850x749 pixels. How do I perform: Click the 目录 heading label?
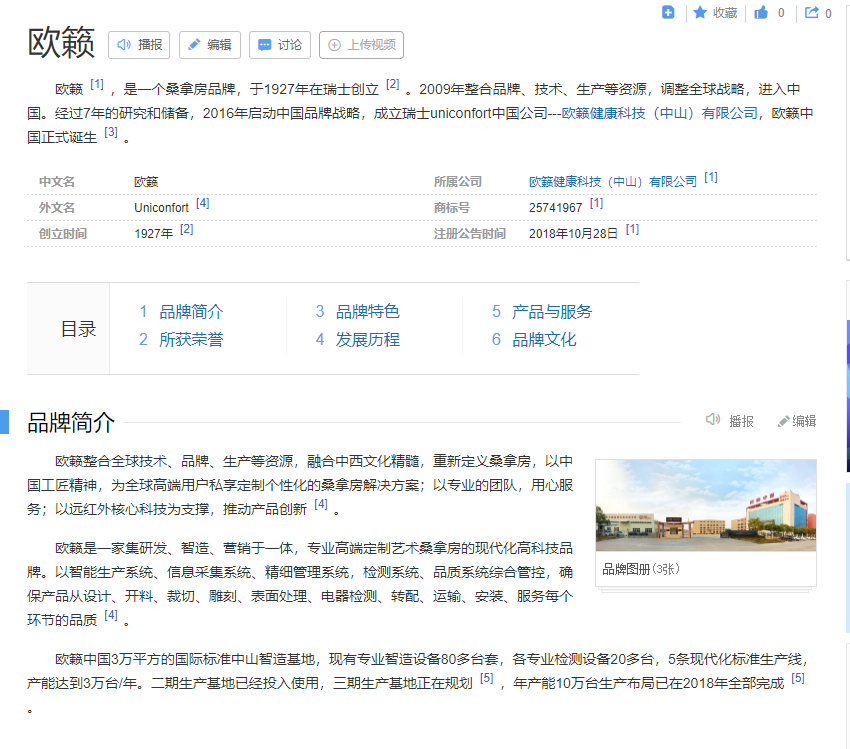point(79,329)
